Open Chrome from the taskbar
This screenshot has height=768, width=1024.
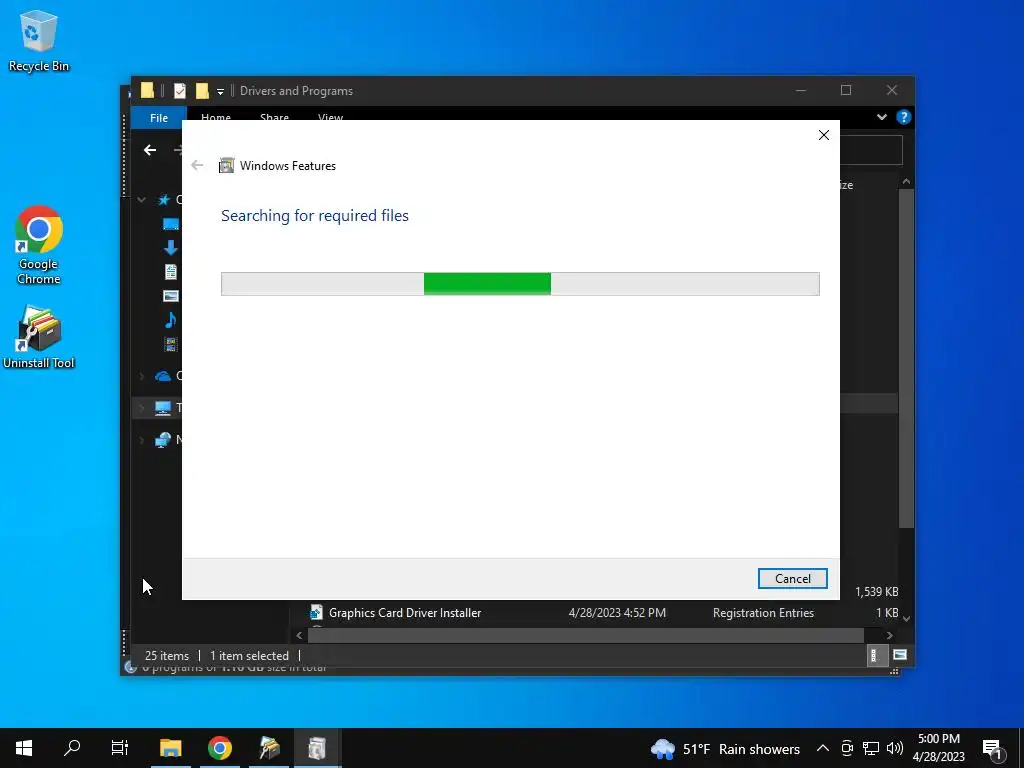[x=220, y=748]
